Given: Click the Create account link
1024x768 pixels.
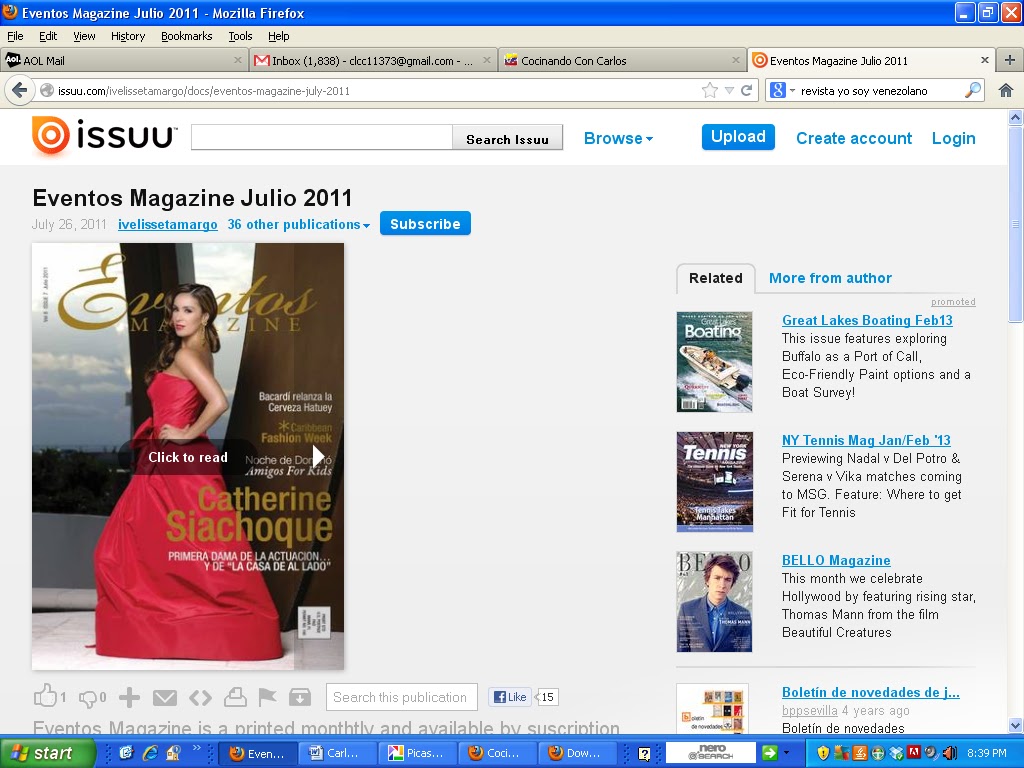Looking at the screenshot, I should pyautogui.click(x=854, y=138).
